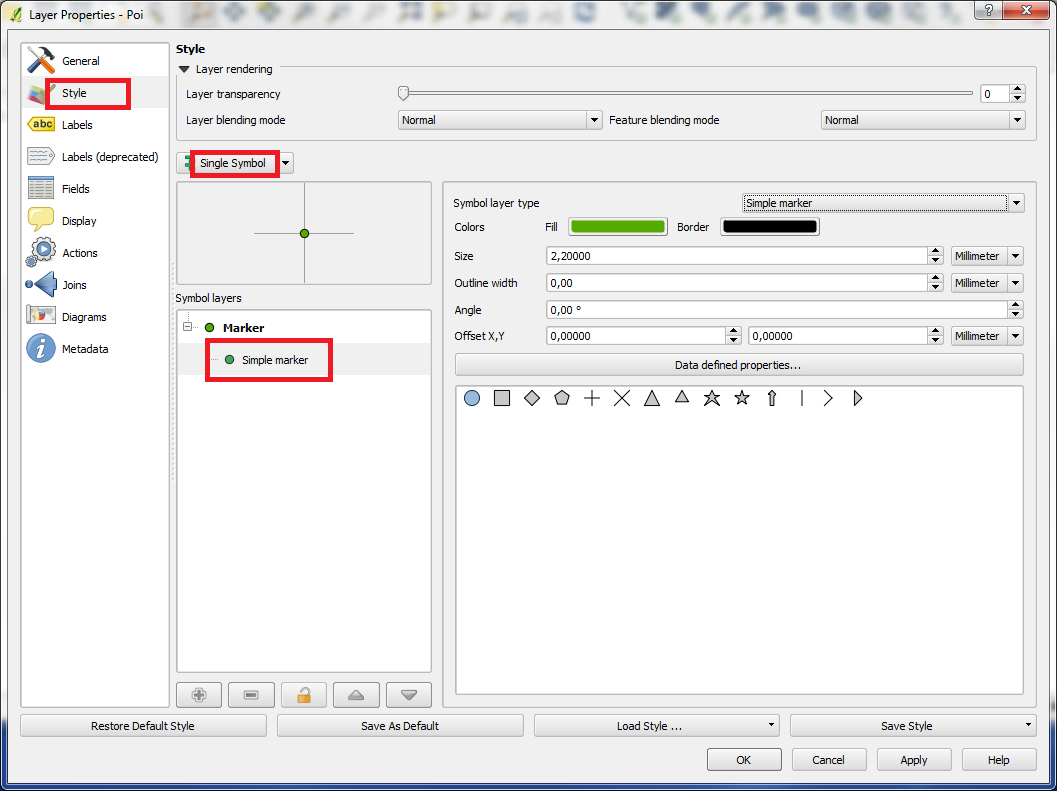
Task: Open the Feature blending mode dropdown
Action: [923, 120]
